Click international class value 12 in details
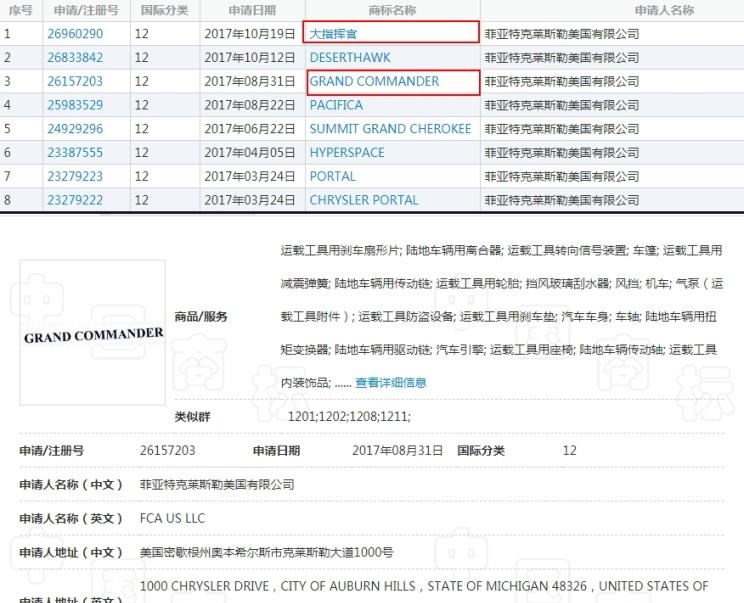 coord(570,450)
